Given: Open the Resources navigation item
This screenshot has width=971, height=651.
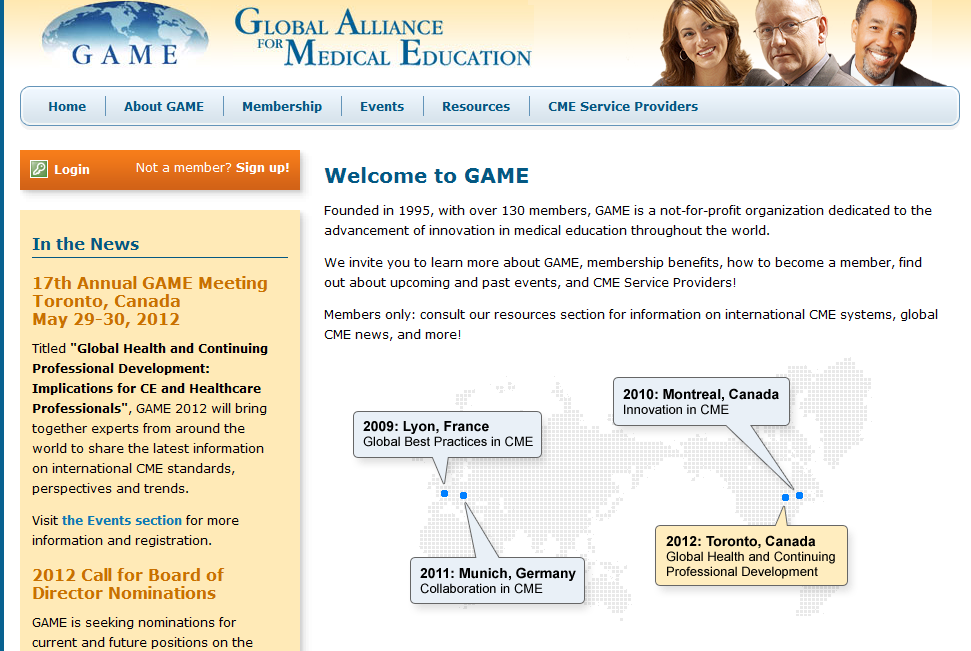Looking at the screenshot, I should tap(476, 107).
